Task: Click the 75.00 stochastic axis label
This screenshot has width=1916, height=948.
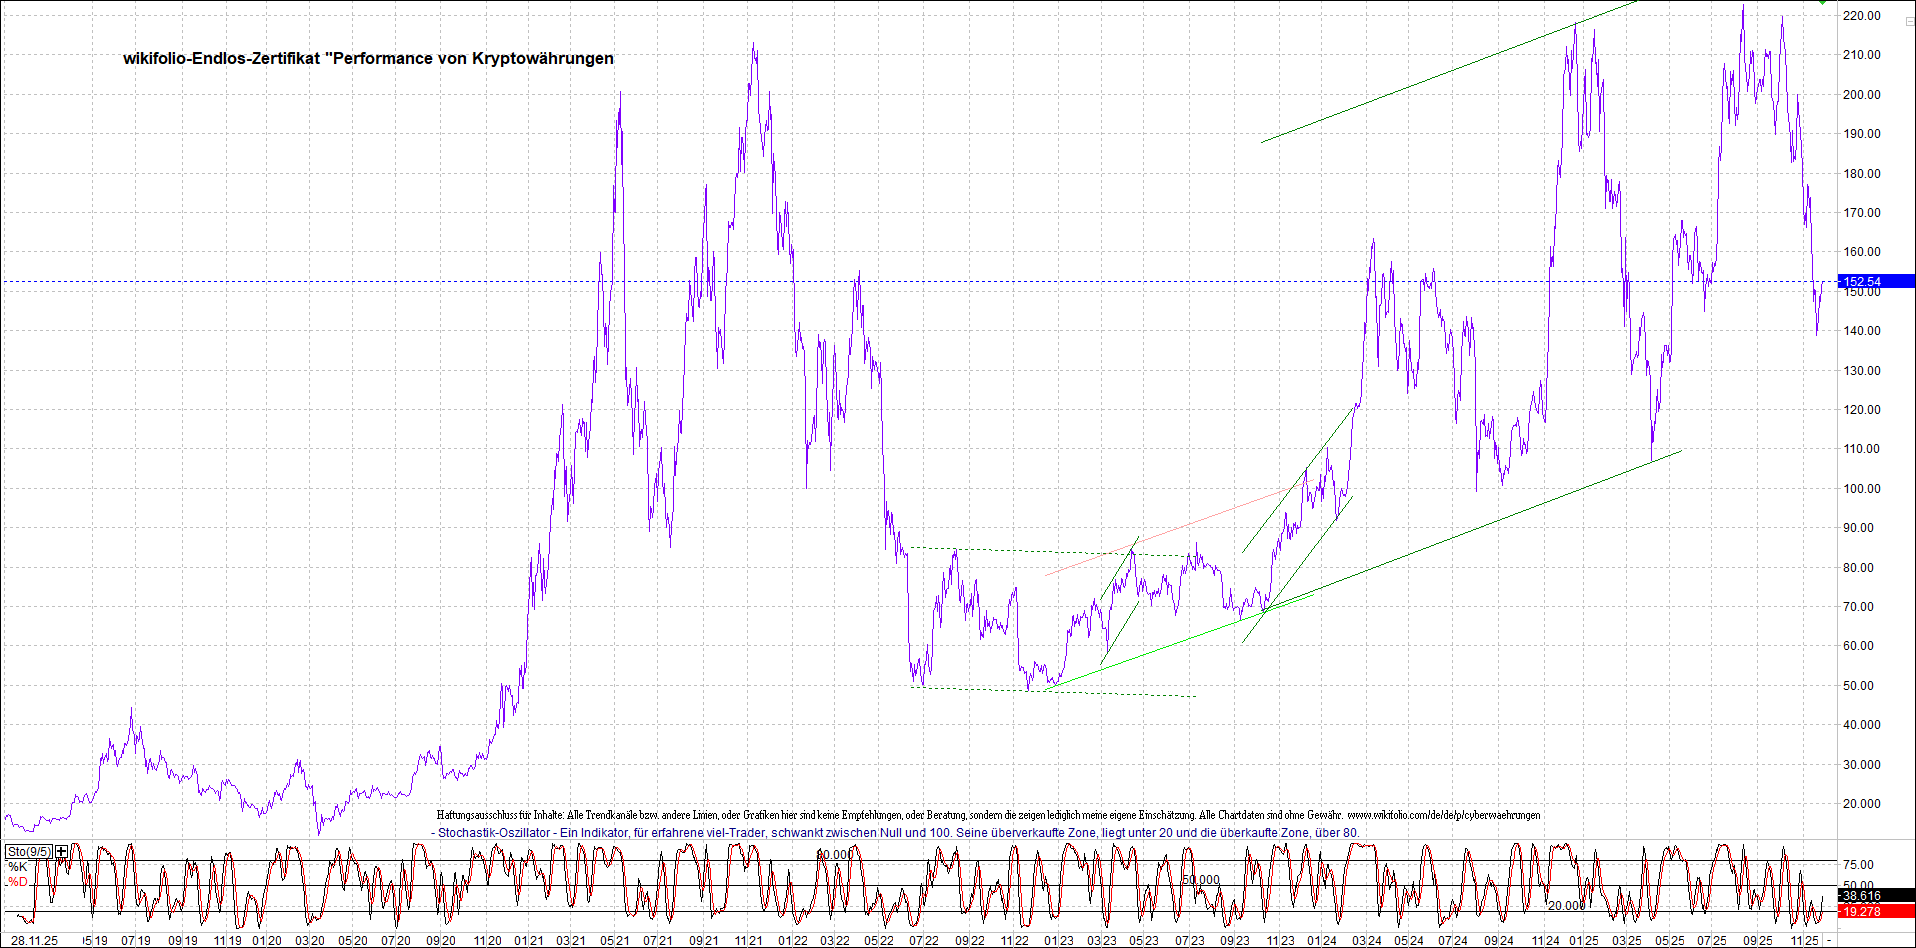Action: click(1858, 865)
